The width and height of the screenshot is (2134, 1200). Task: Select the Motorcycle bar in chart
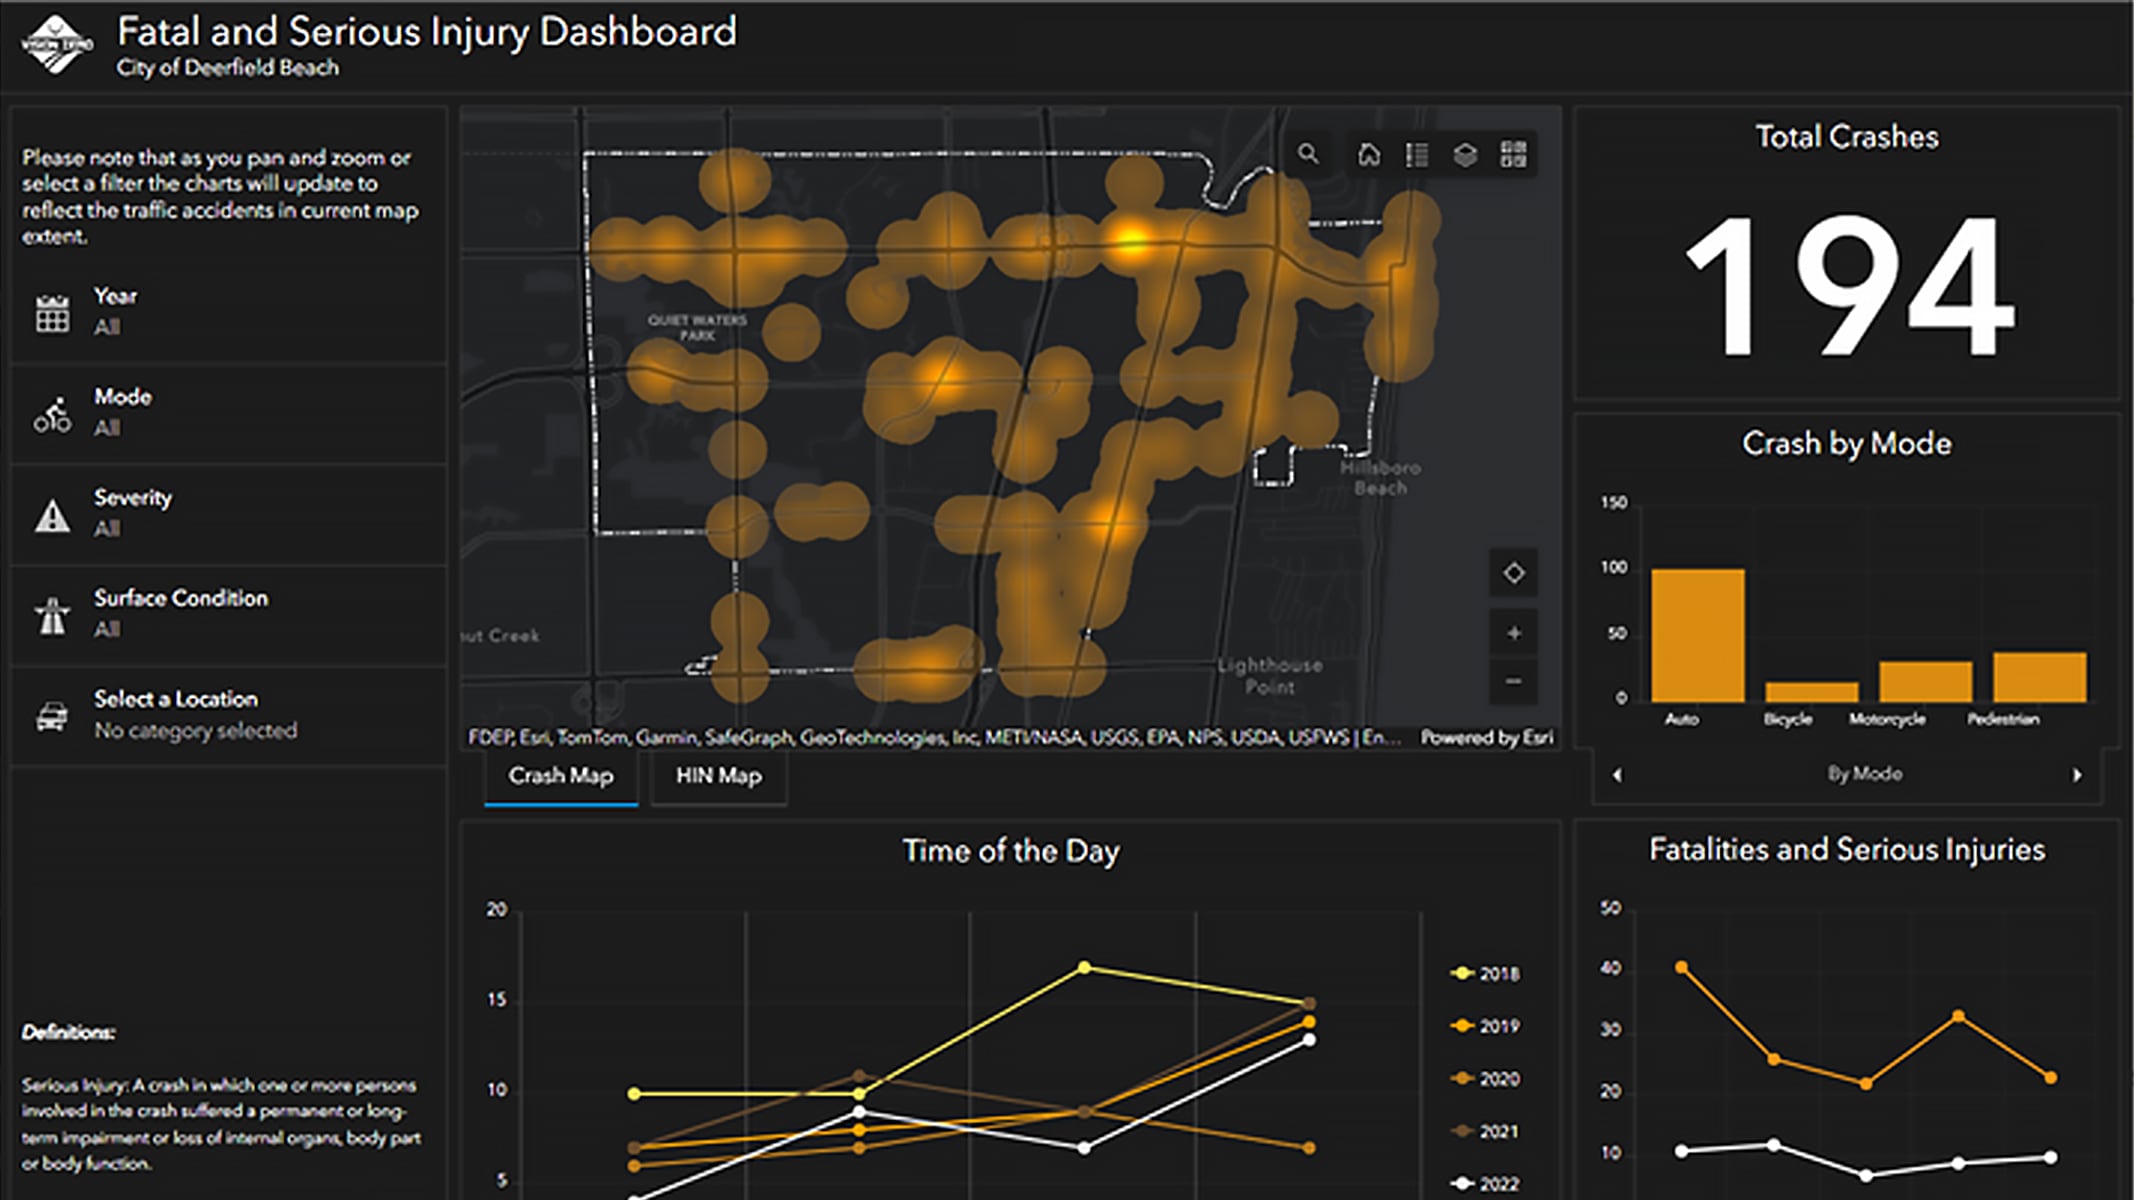click(1926, 681)
